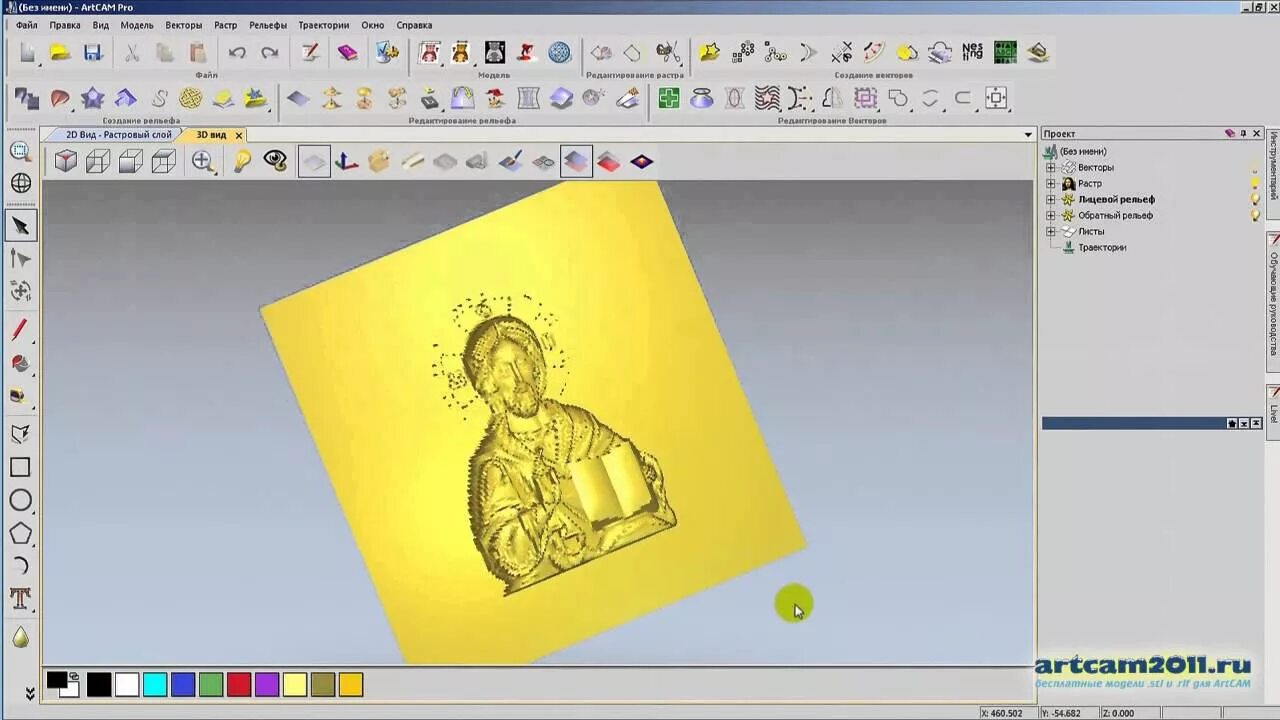Close the 3D вид tab
The height and width of the screenshot is (720, 1280).
pos(239,135)
